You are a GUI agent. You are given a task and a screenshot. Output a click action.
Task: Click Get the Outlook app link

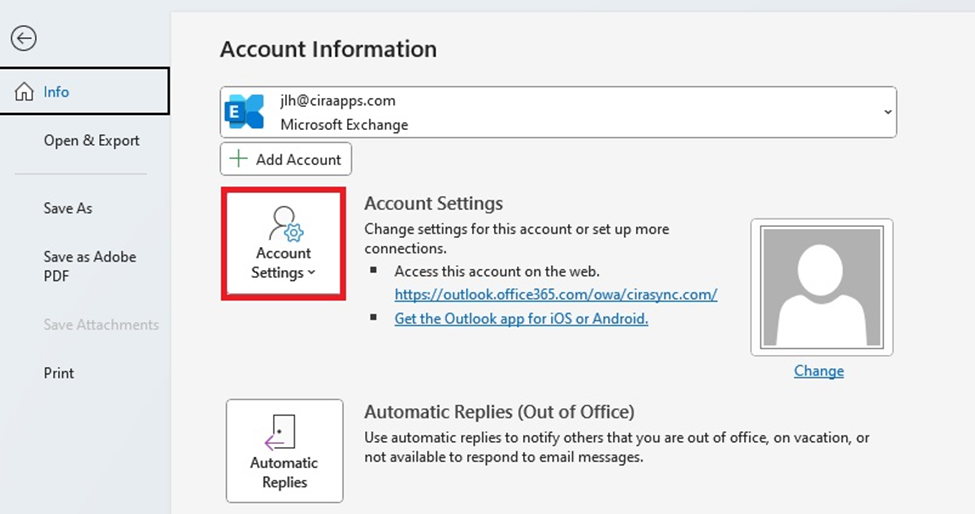click(521, 319)
